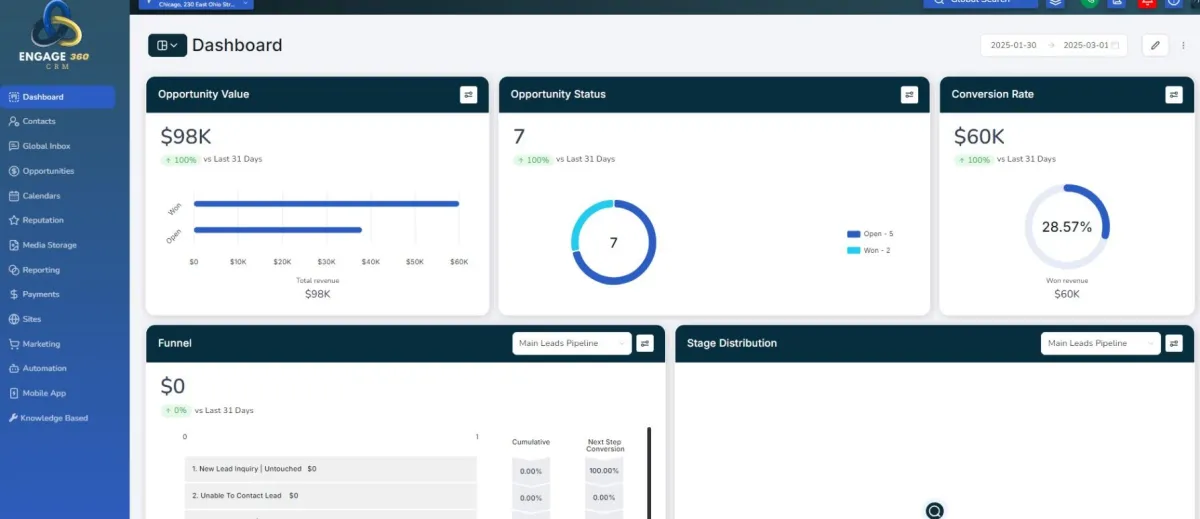The height and width of the screenshot is (519, 1200).
Task: Click the Media Storage image icon
Action: [x=13, y=245]
